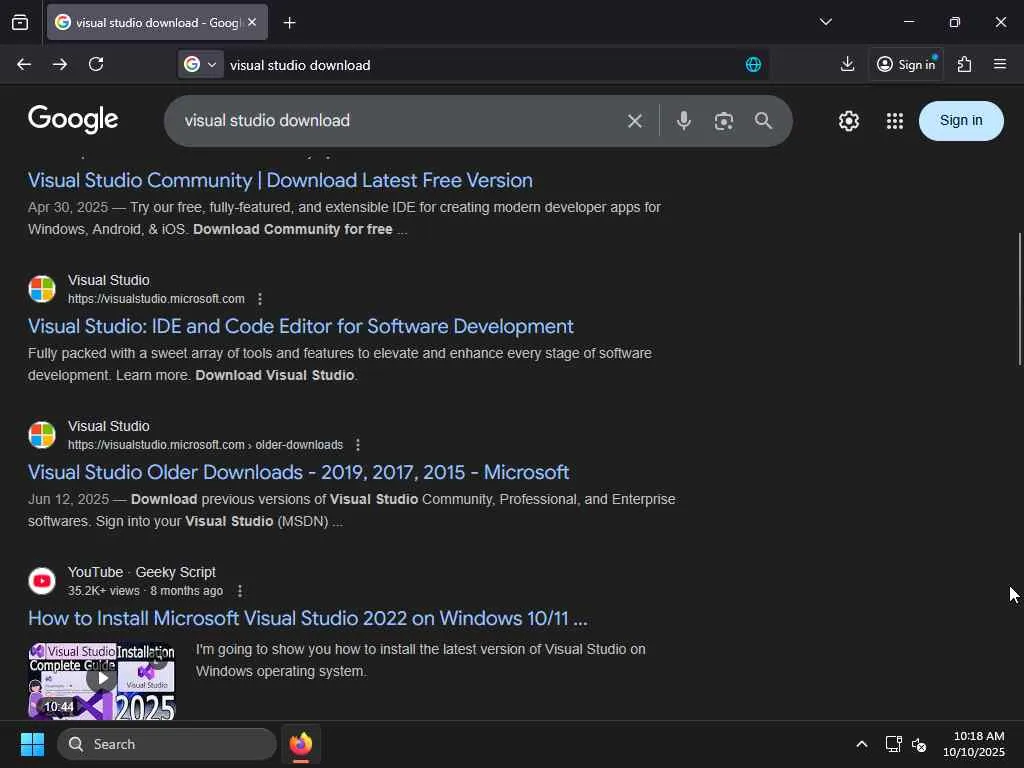
Task: Click the blue Google Sign in button
Action: click(961, 121)
